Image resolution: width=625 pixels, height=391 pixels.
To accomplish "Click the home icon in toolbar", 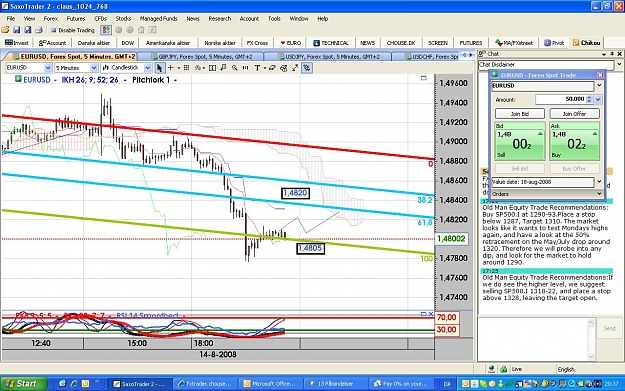I will (x=141, y=30).
